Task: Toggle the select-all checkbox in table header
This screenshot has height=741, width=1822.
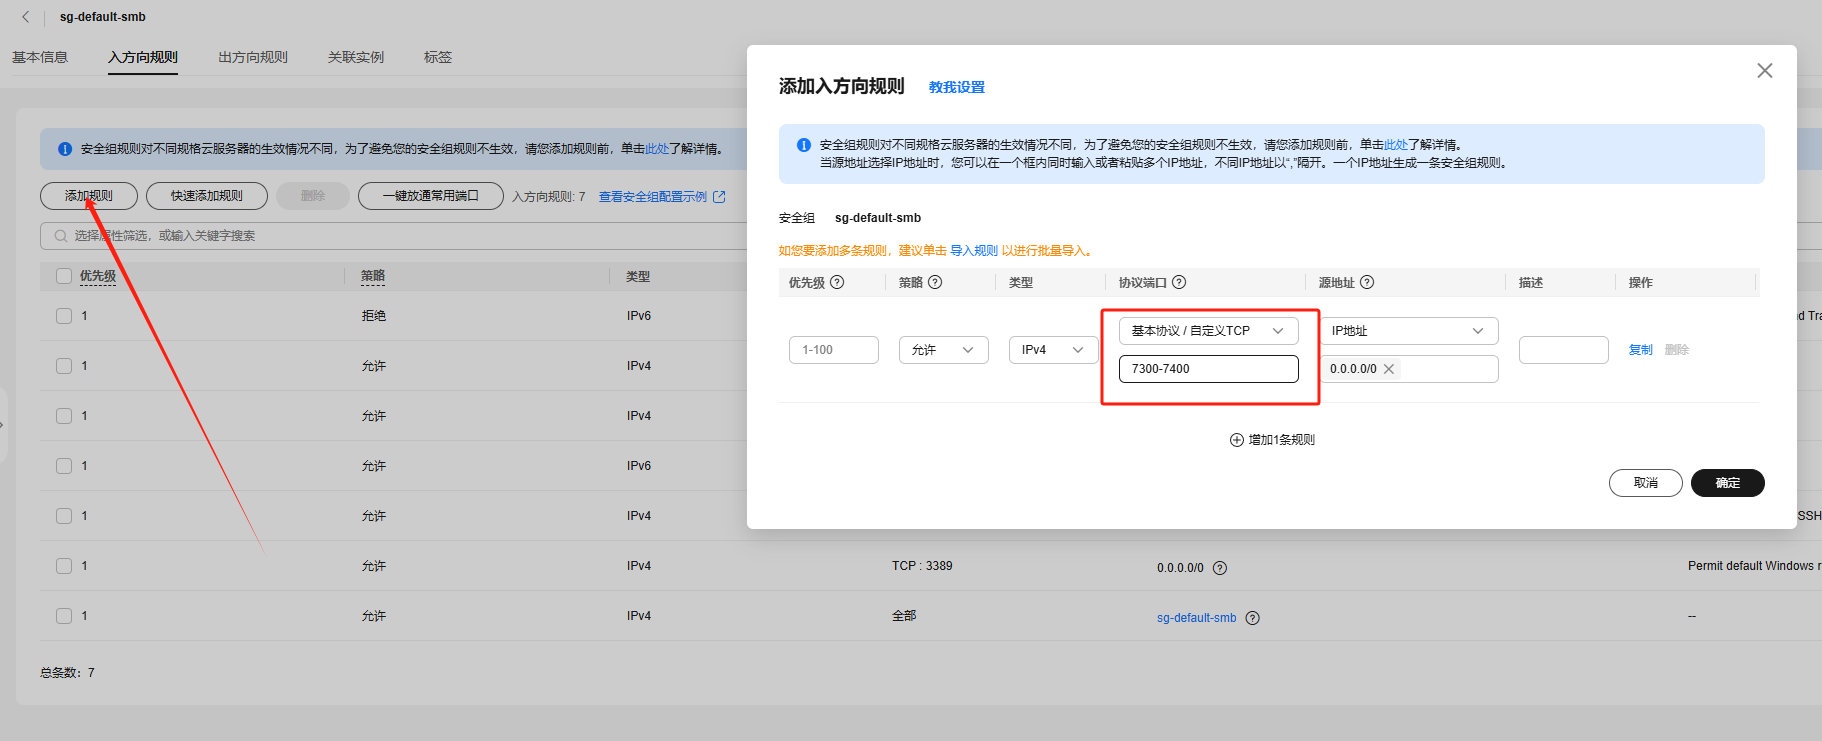Action: pyautogui.click(x=64, y=276)
